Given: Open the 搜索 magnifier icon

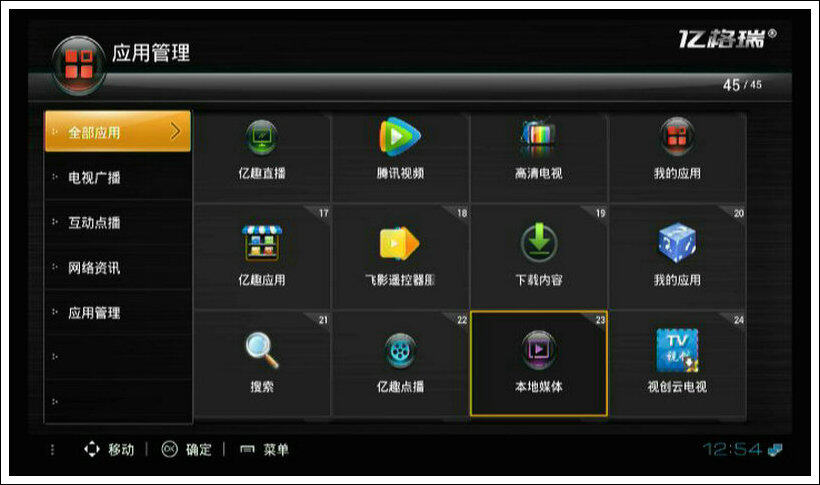Looking at the screenshot, I should tap(261, 350).
